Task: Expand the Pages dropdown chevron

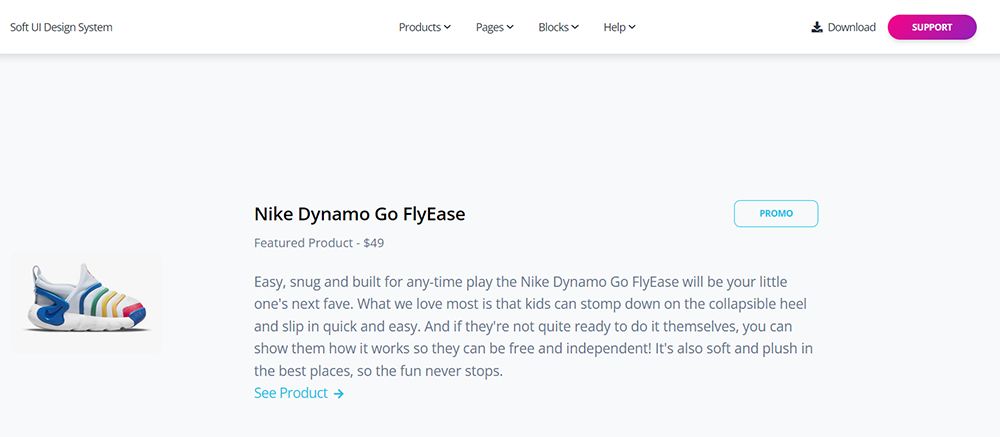Action: (x=510, y=27)
